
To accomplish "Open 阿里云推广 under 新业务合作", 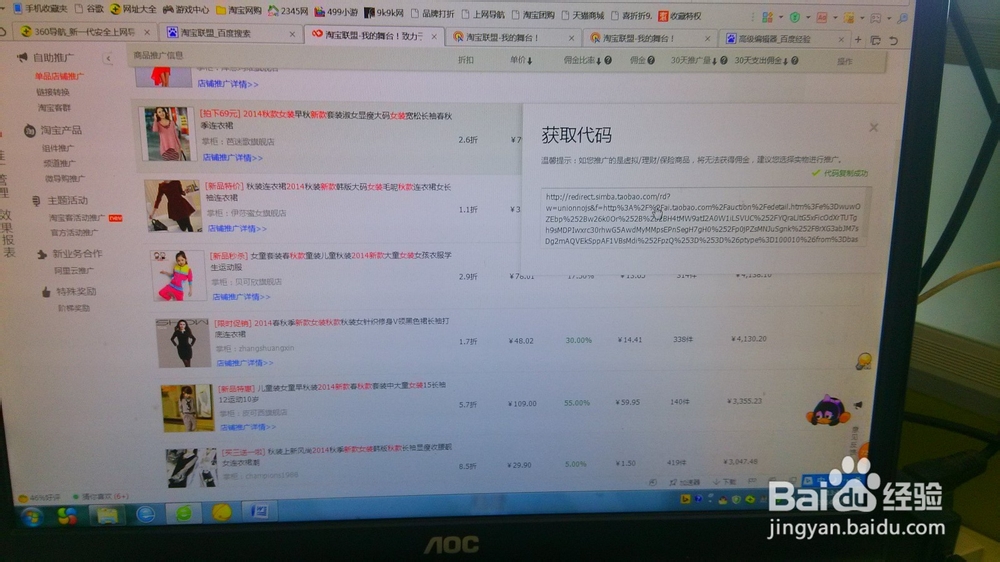I will pyautogui.click(x=74, y=270).
